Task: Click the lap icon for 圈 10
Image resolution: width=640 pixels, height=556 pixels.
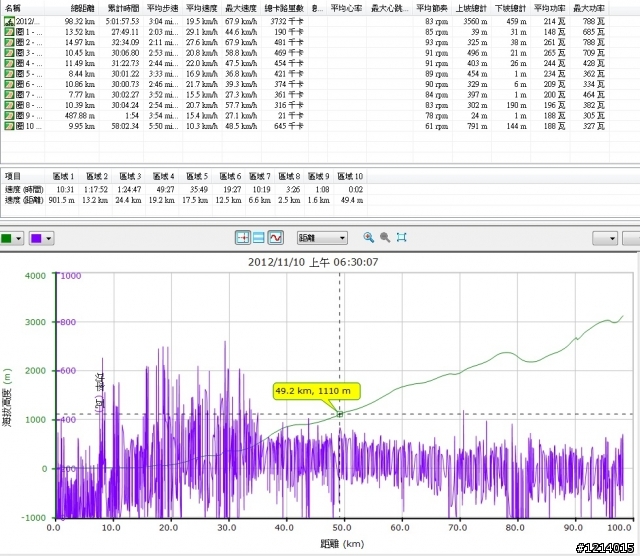Action: tap(9, 127)
